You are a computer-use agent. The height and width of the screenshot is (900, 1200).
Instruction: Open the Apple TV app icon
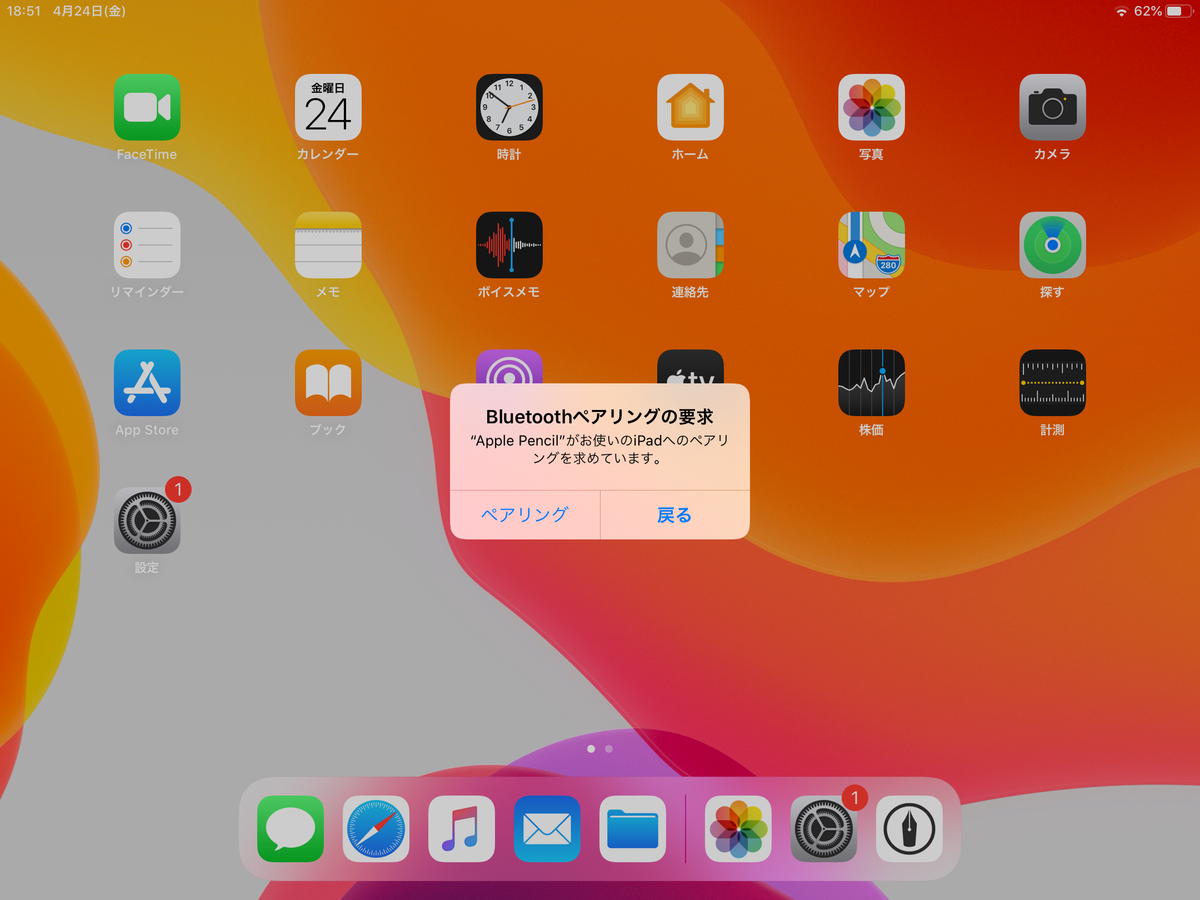(x=690, y=366)
